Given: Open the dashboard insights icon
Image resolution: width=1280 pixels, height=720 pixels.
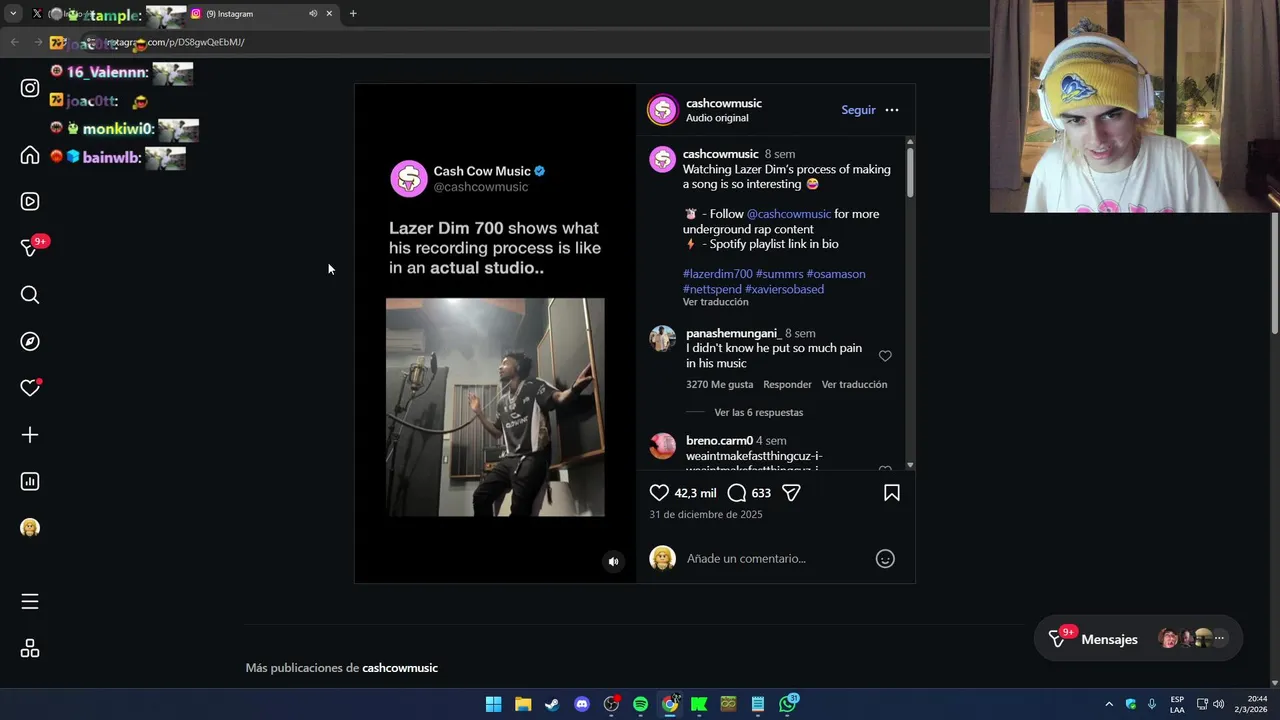Looking at the screenshot, I should pos(30,481).
